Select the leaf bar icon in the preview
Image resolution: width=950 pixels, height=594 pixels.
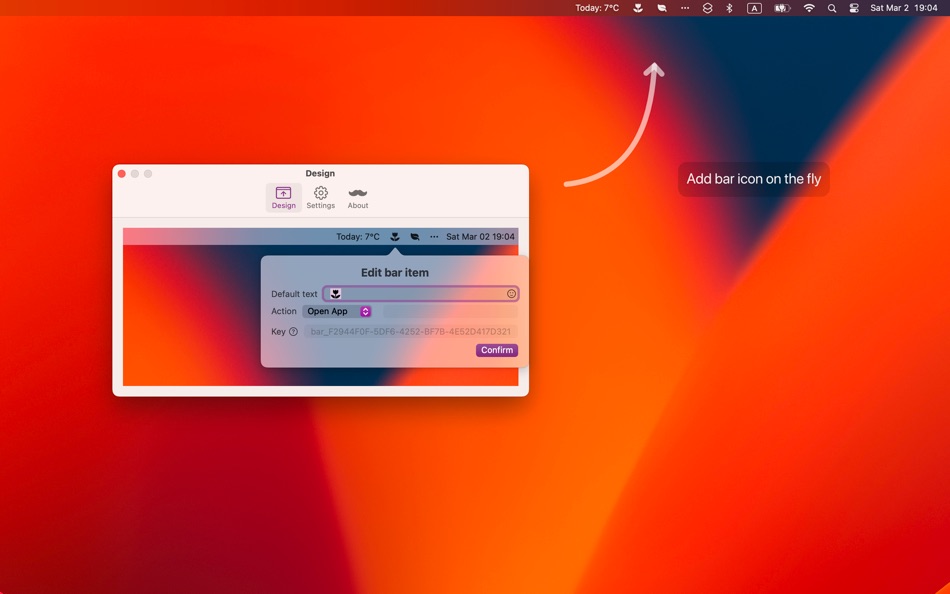click(x=415, y=236)
